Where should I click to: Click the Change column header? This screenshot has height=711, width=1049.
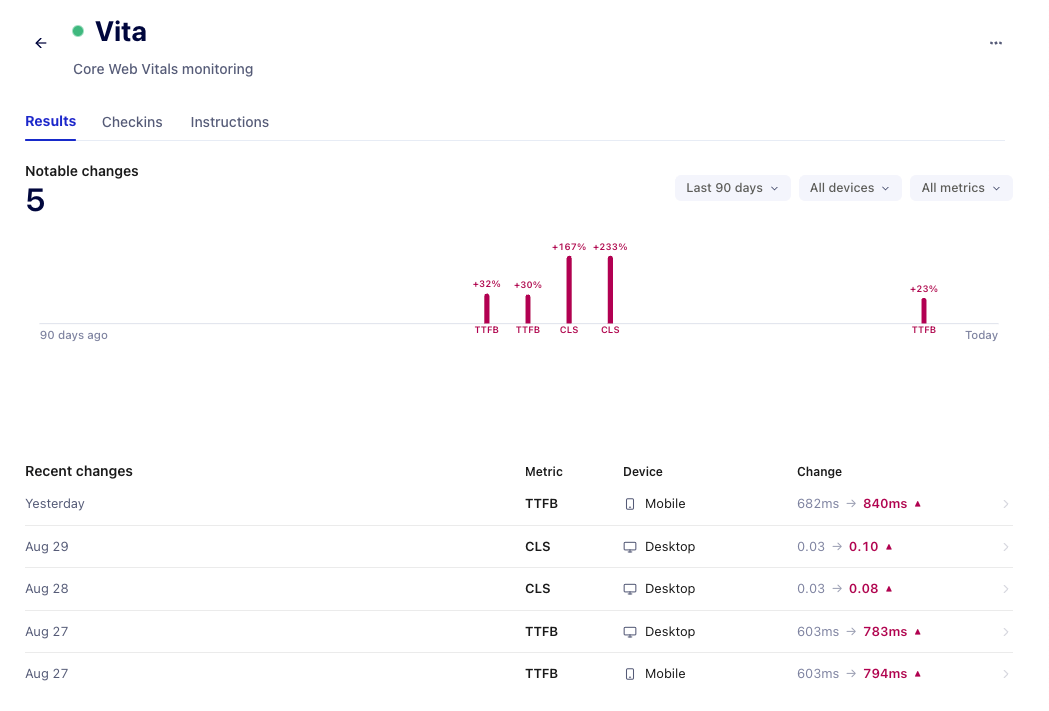[819, 472]
